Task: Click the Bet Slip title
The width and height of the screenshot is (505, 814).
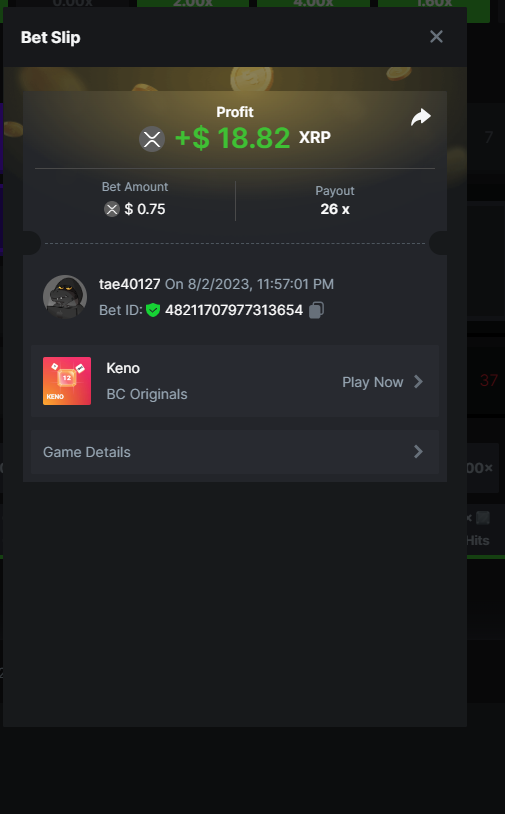Action: [x=50, y=37]
